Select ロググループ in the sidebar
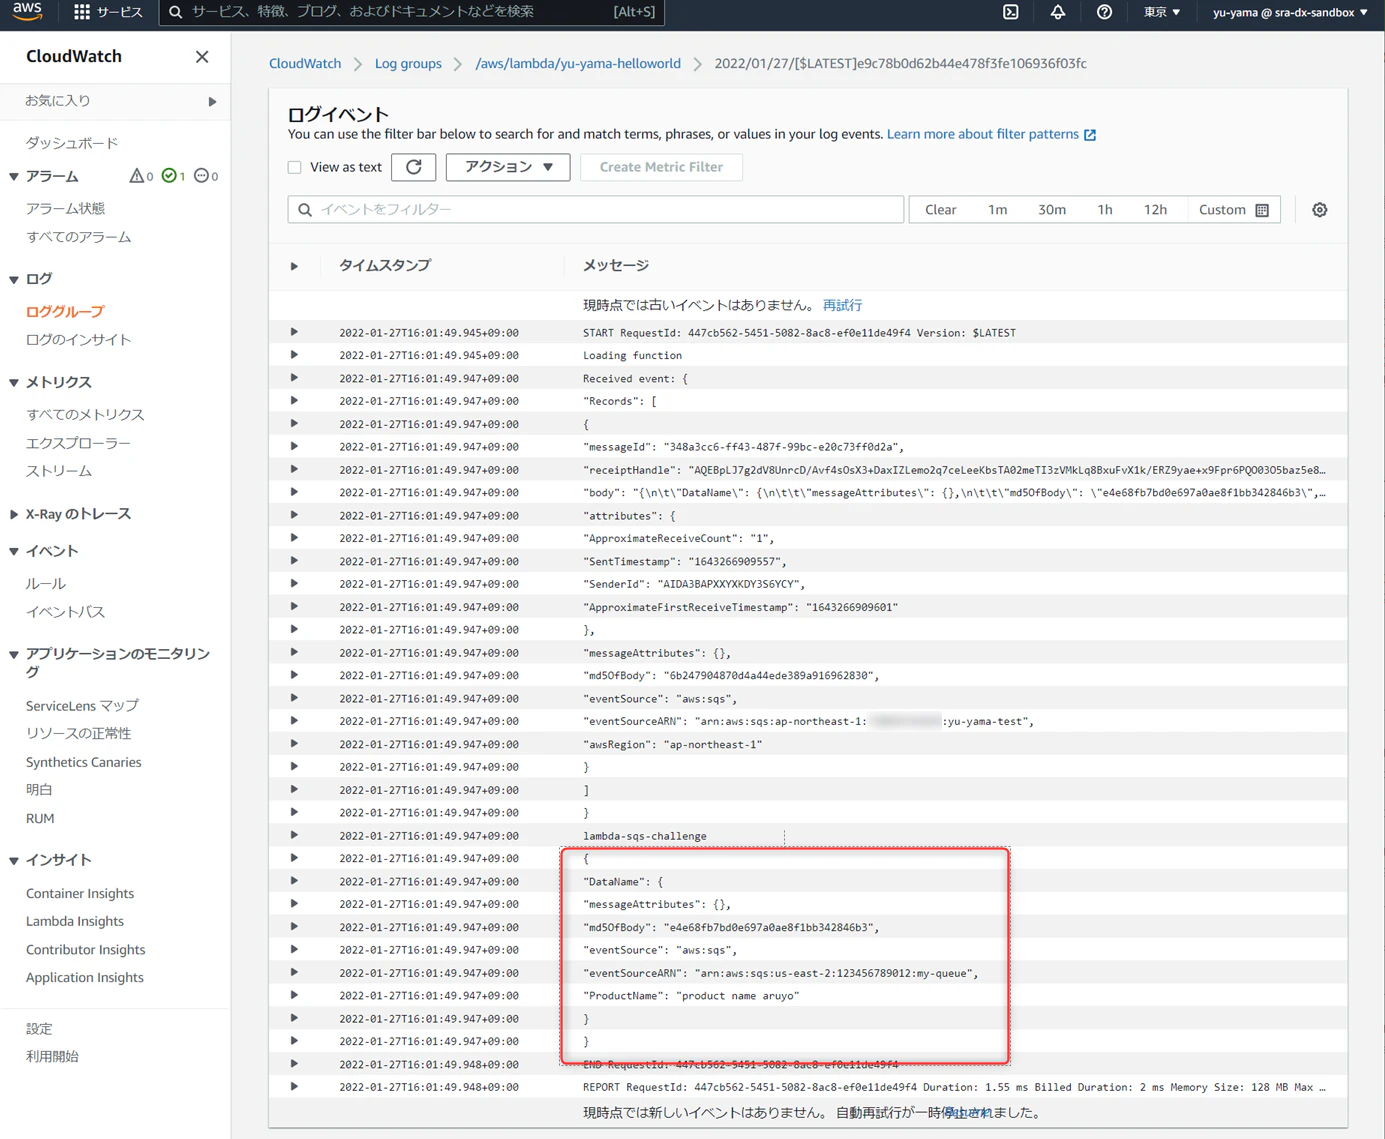1385x1139 pixels. tap(65, 312)
